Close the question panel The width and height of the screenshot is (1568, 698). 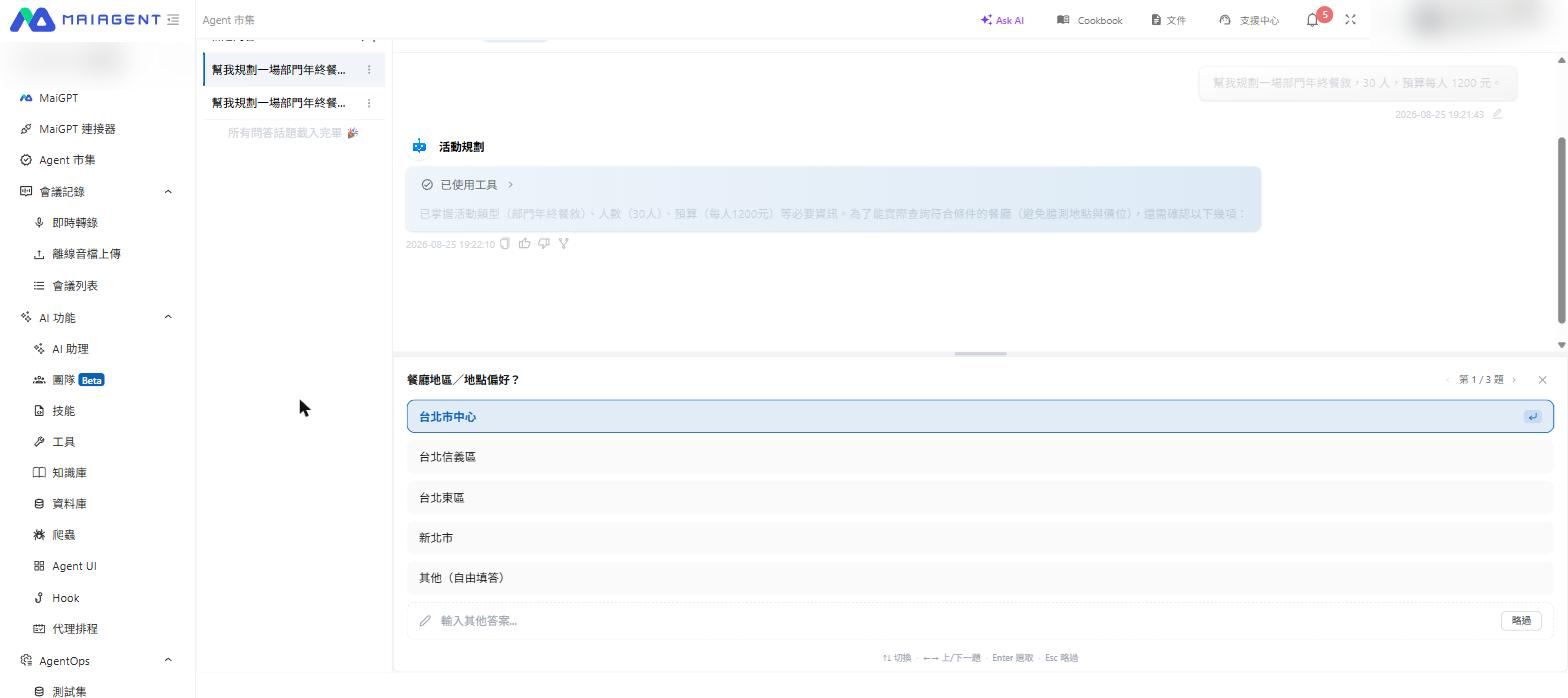tap(1542, 380)
